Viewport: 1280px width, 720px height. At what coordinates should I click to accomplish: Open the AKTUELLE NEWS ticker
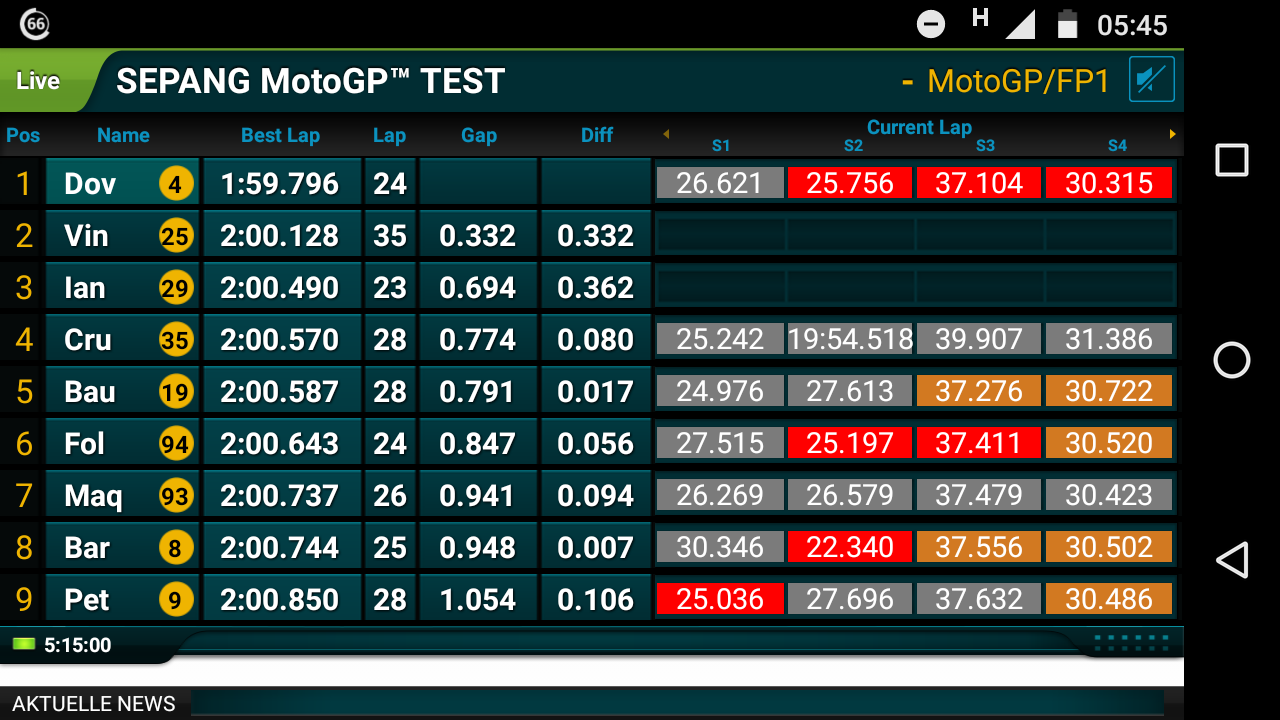click(94, 704)
